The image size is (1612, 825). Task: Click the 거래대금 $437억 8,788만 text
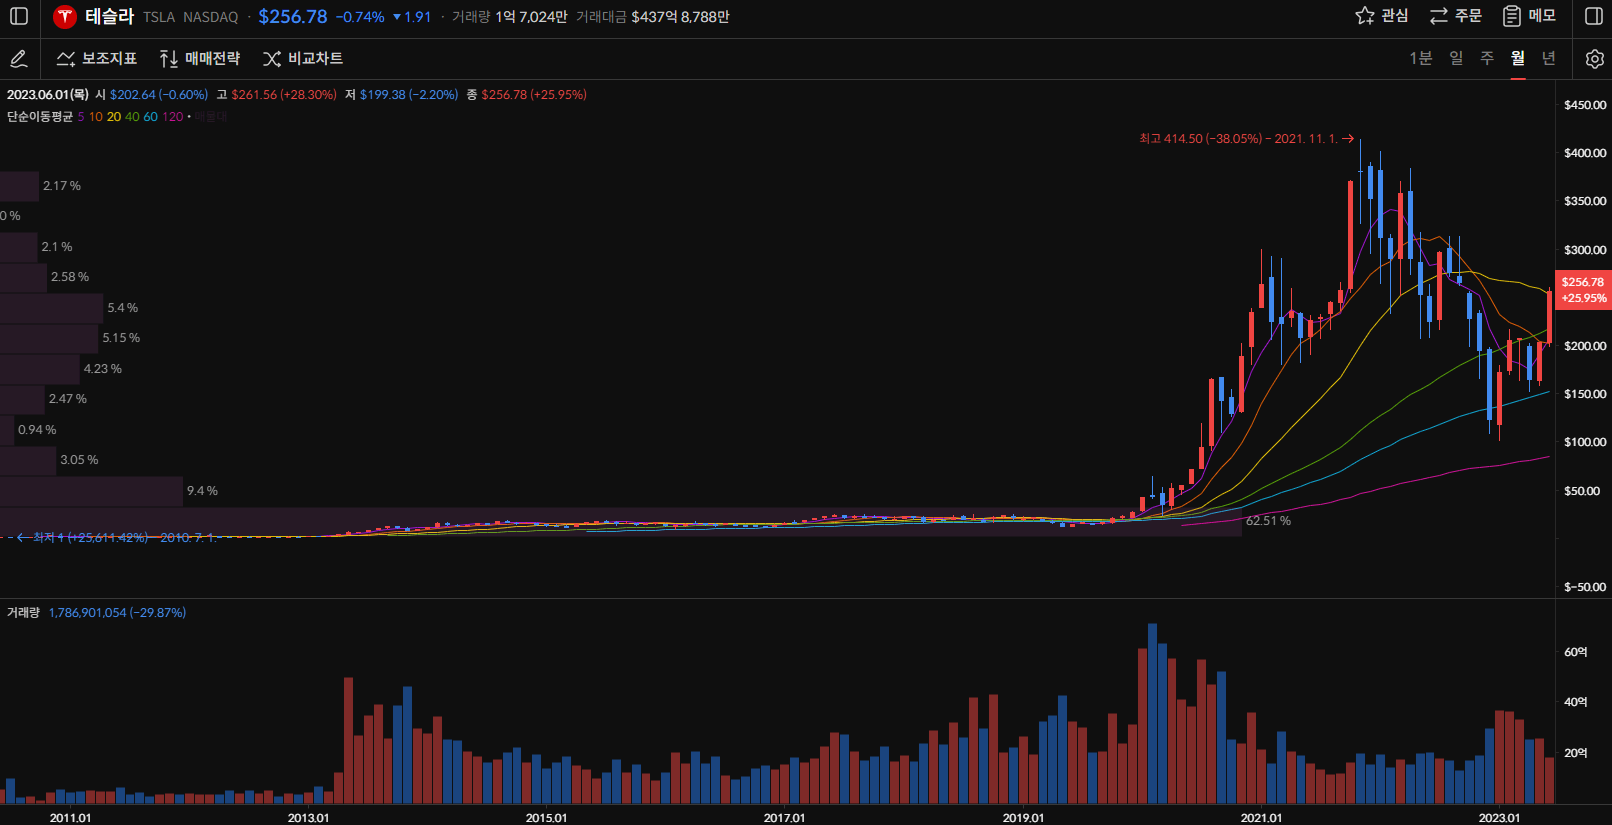[x=653, y=17]
